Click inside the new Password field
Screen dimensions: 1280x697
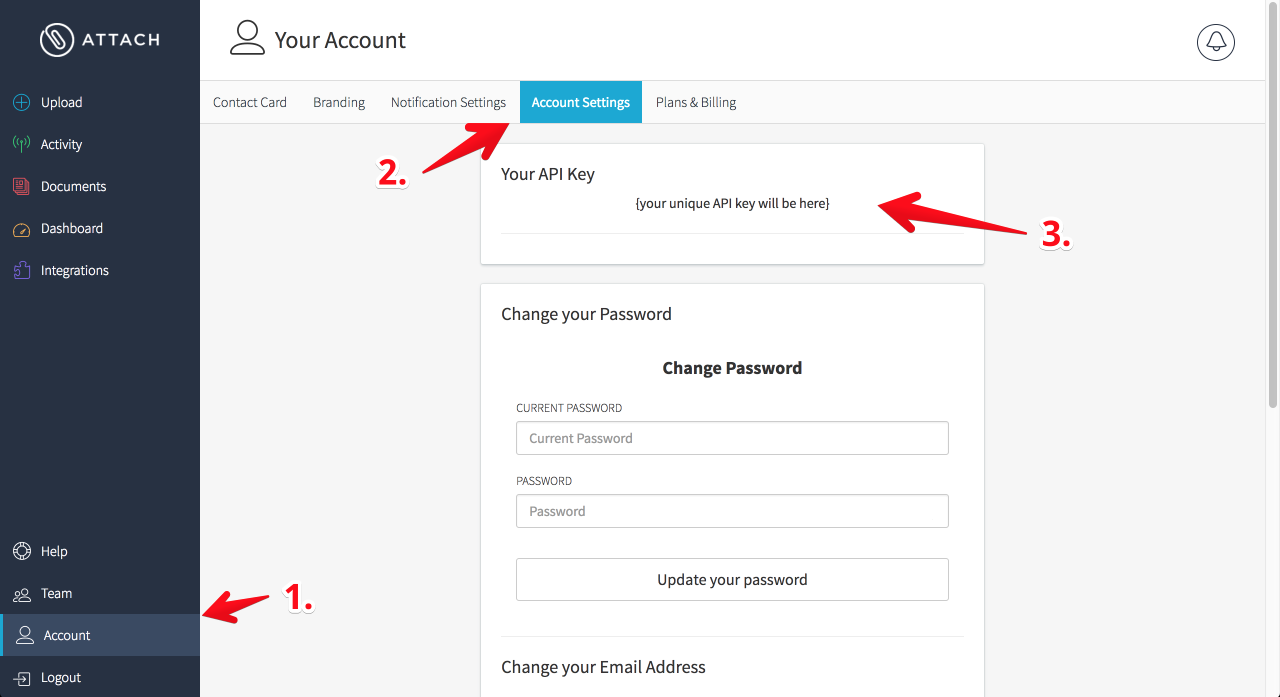[732, 511]
